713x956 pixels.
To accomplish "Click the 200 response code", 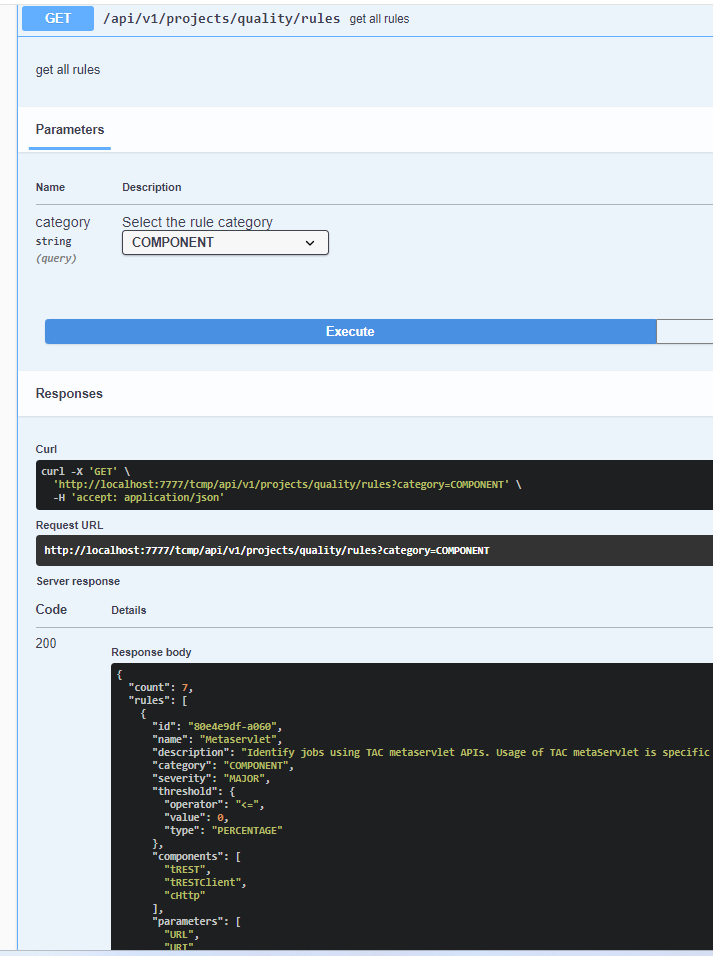I will (46, 643).
